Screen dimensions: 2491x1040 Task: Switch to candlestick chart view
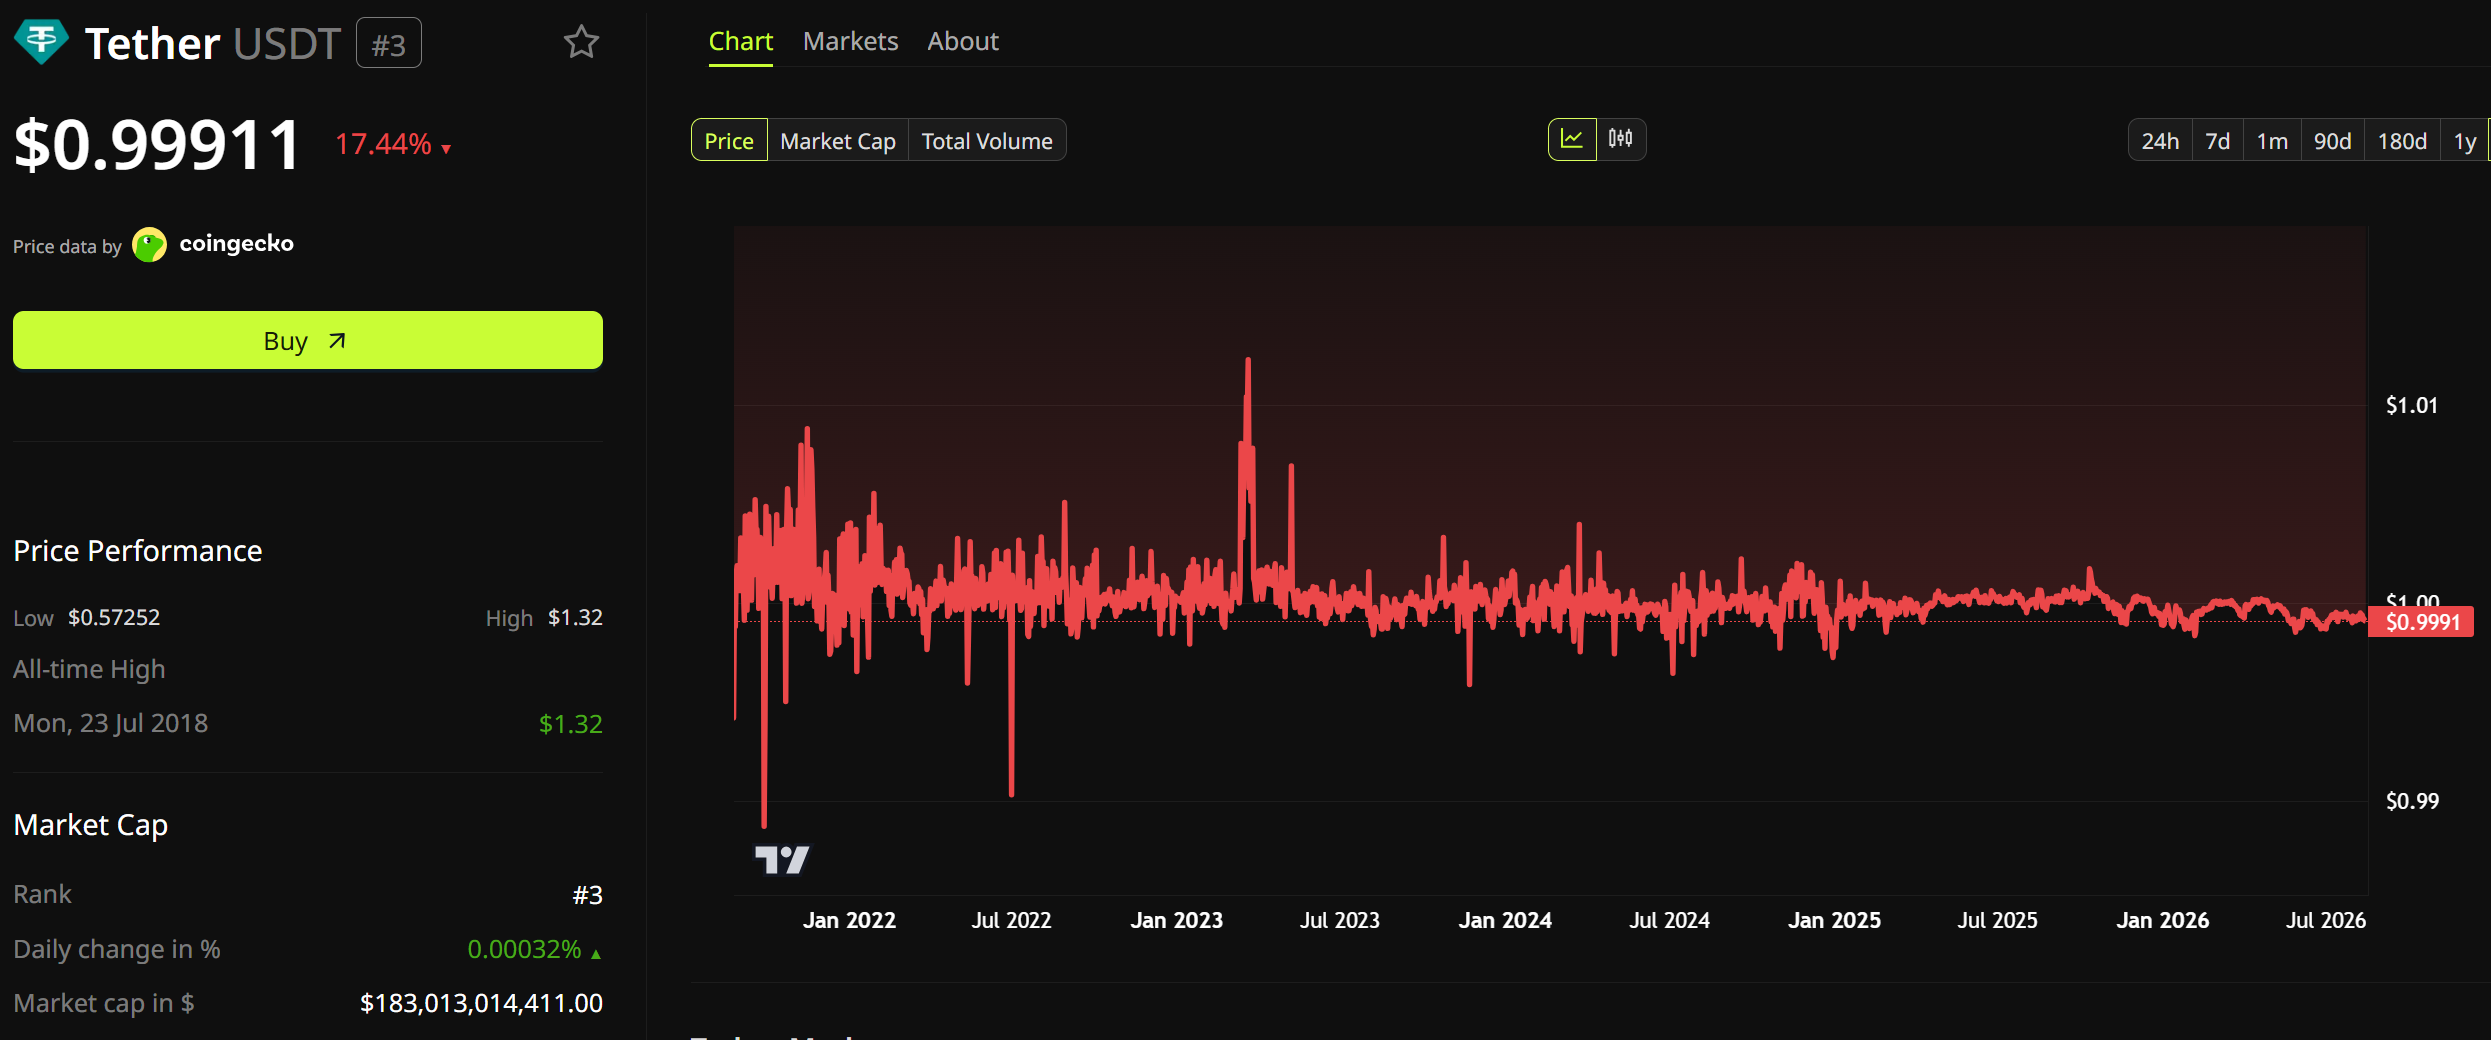pos(1620,139)
